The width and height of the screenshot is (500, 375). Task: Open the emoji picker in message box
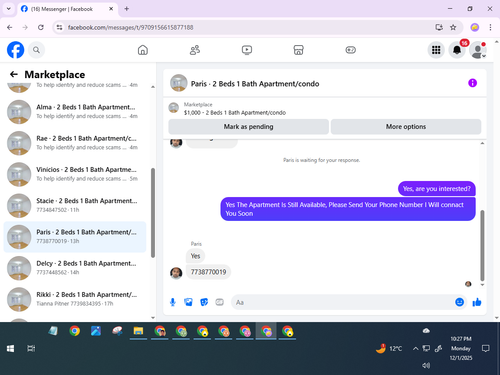[x=459, y=302]
